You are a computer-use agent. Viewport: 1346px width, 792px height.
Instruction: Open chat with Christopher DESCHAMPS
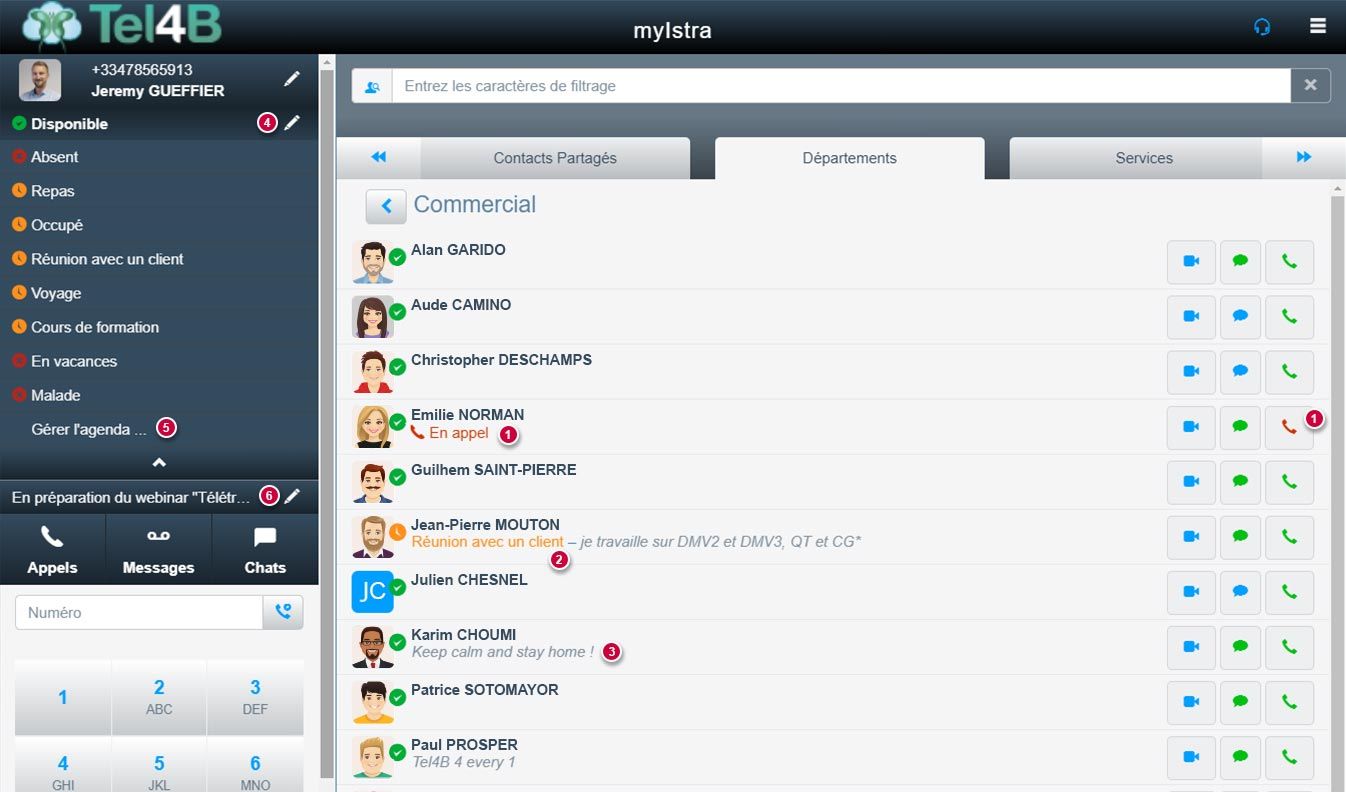click(1240, 372)
